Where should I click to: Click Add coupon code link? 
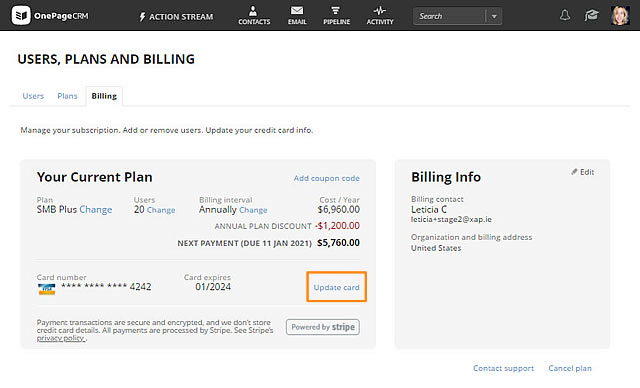click(327, 178)
